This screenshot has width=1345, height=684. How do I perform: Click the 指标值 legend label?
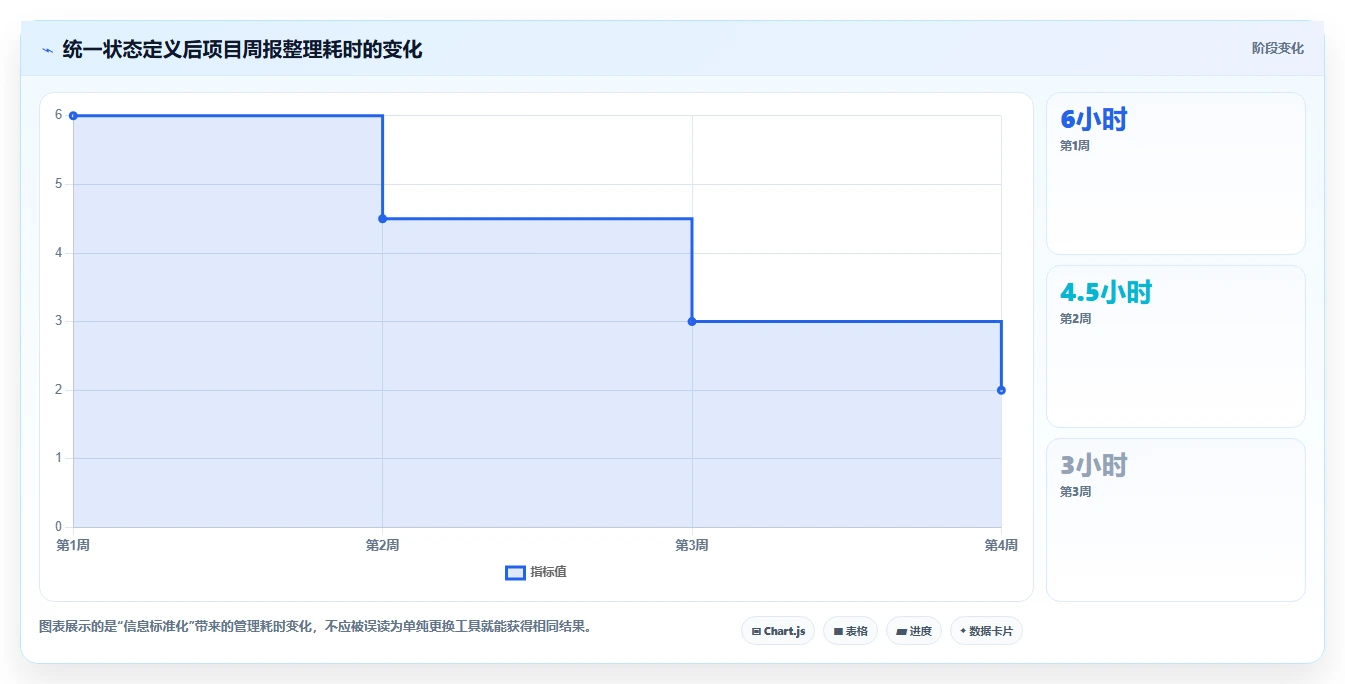[548, 572]
